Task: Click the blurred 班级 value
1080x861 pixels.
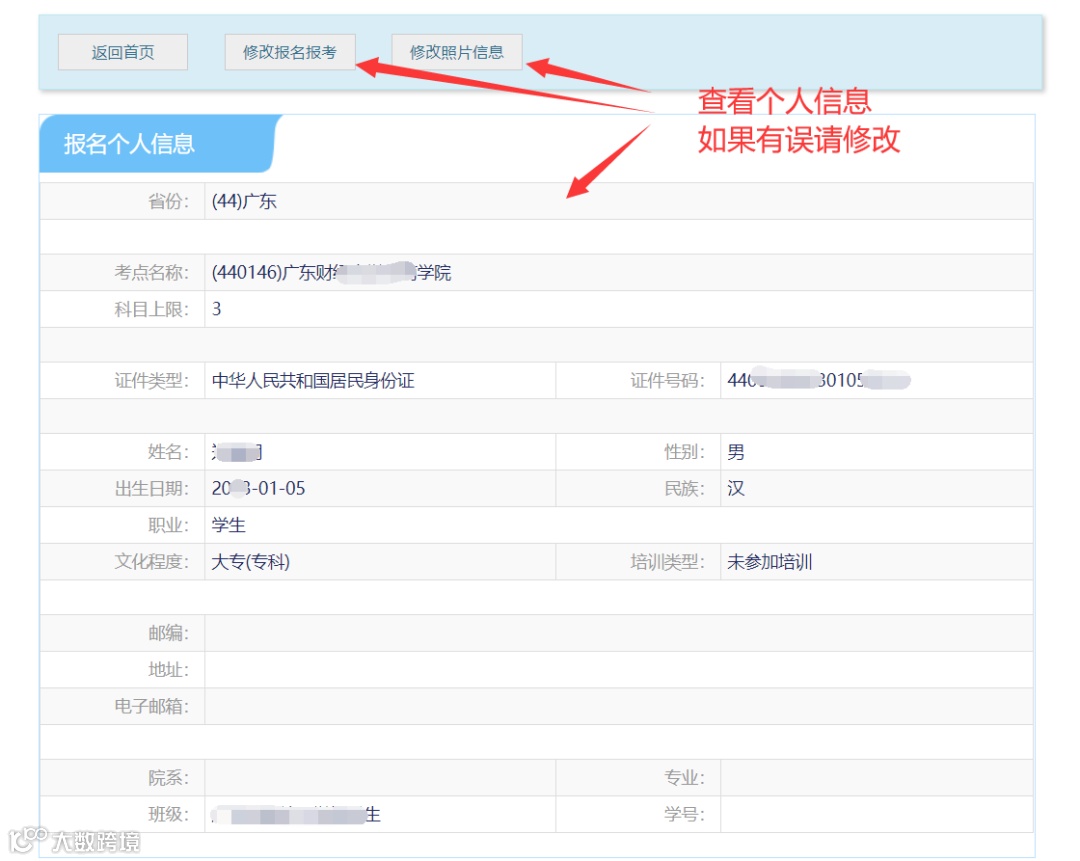Action: pos(295,815)
